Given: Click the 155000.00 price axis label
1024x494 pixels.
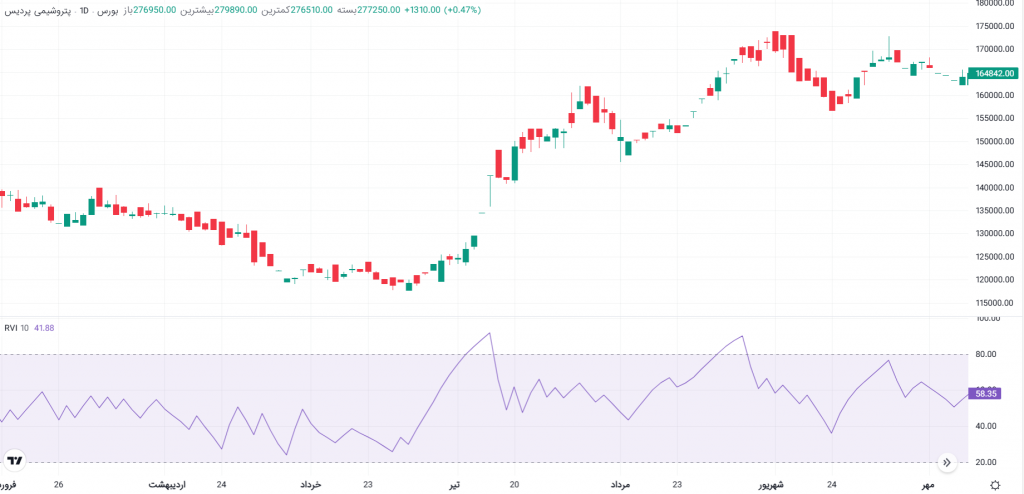Looking at the screenshot, I should [994, 118].
